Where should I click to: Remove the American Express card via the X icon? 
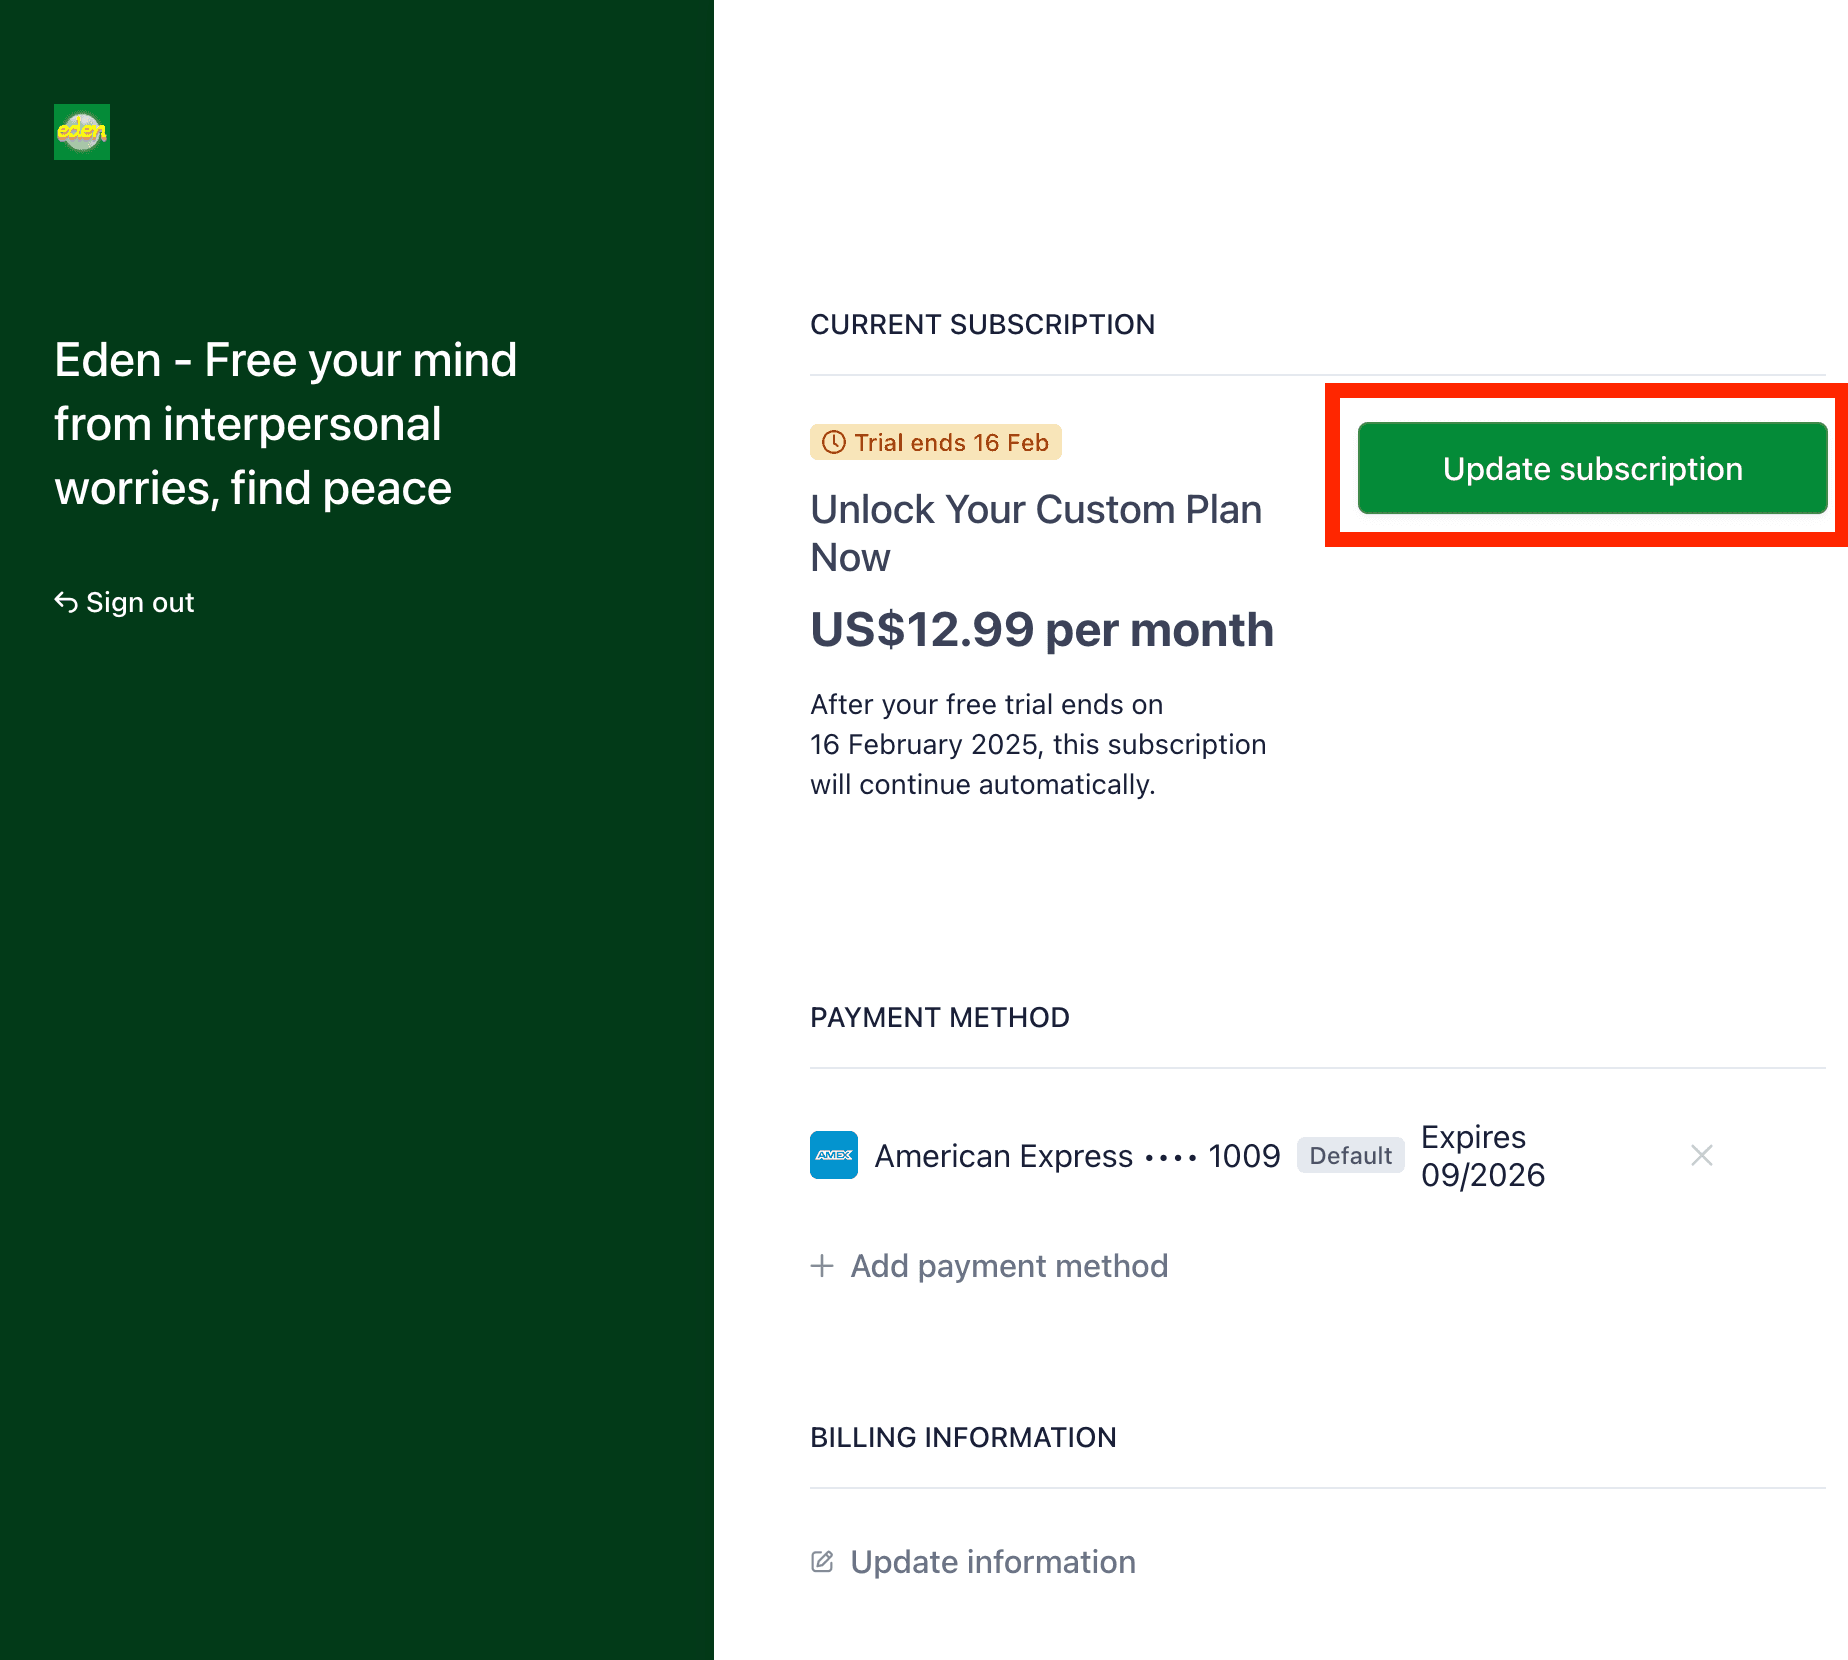pyautogui.click(x=1701, y=1155)
